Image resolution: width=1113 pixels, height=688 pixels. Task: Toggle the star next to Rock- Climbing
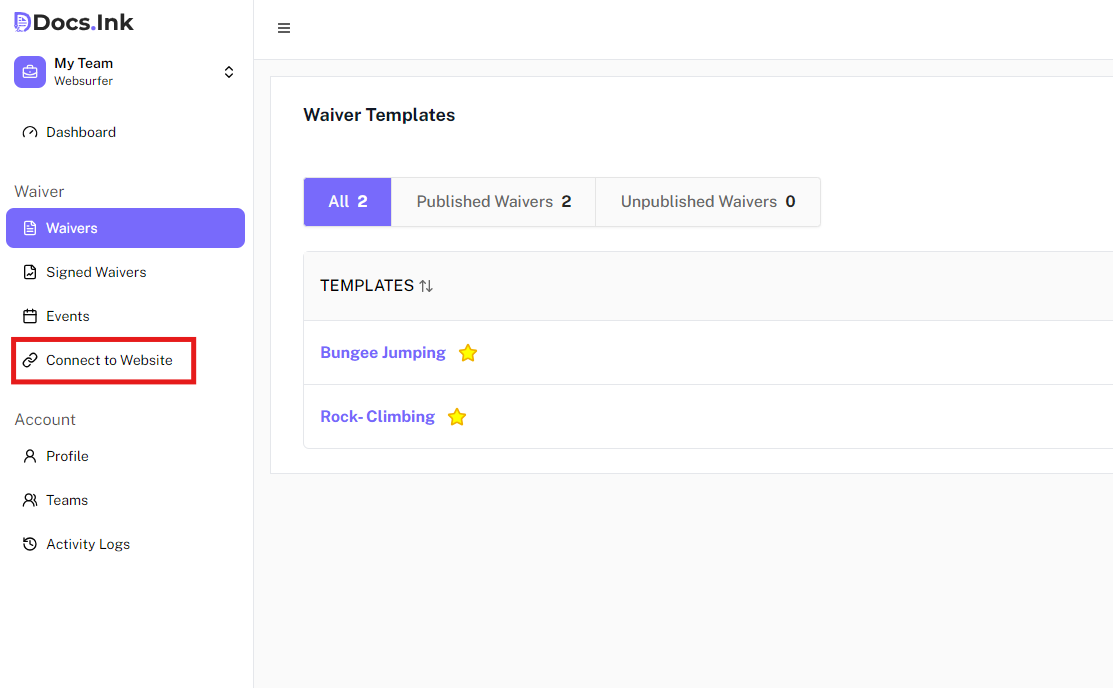pyautogui.click(x=457, y=417)
